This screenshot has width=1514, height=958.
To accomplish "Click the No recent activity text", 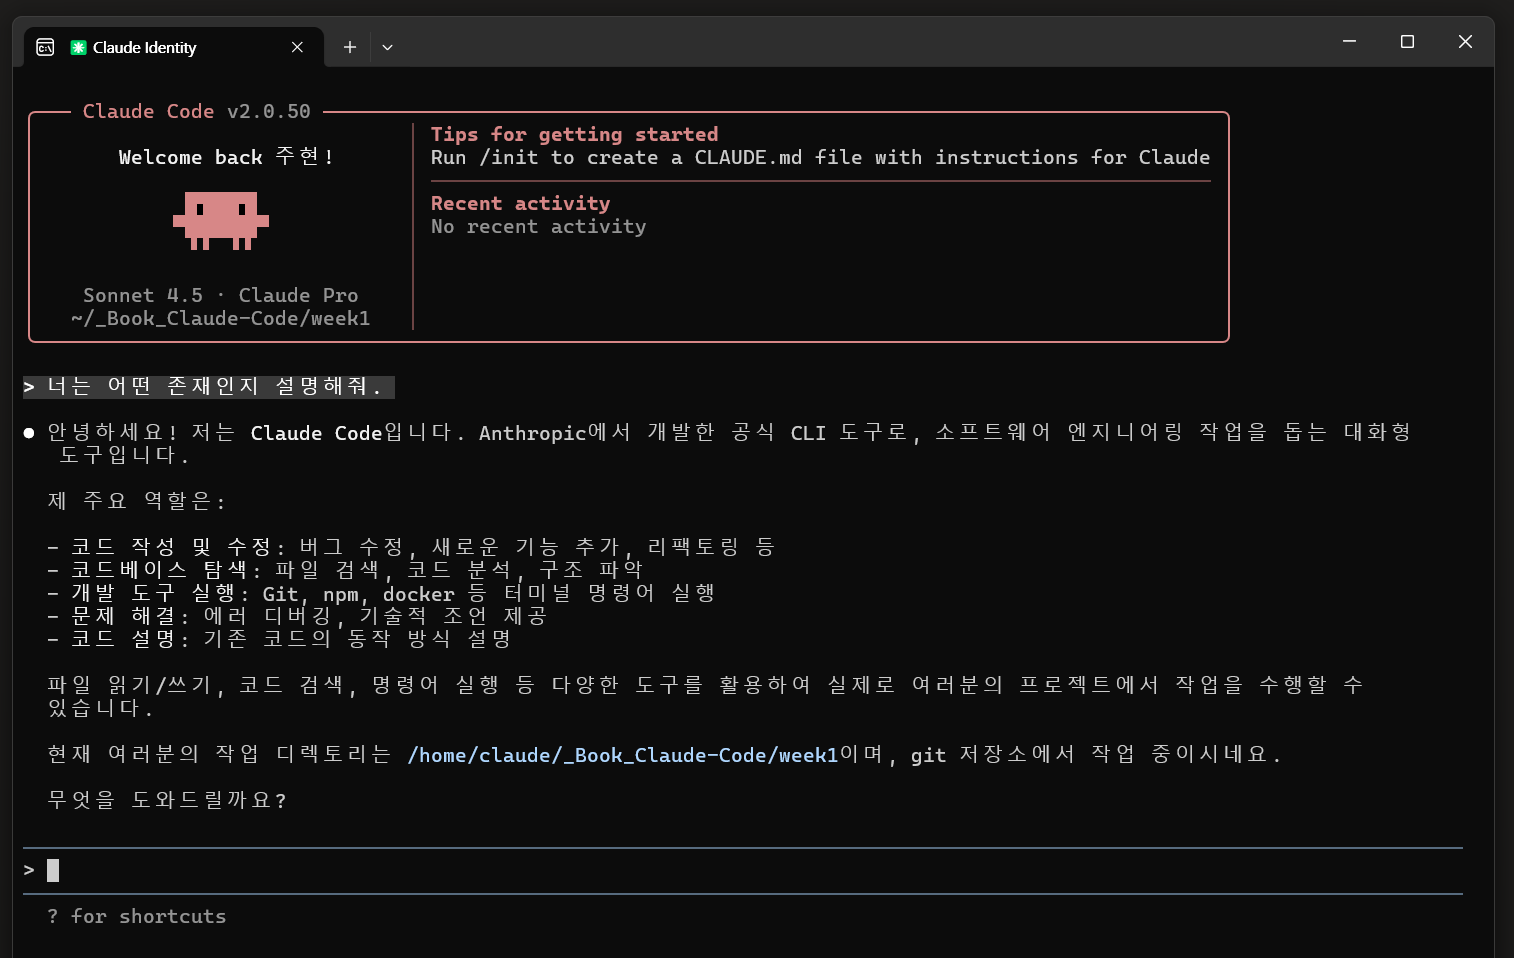I will tap(538, 226).
